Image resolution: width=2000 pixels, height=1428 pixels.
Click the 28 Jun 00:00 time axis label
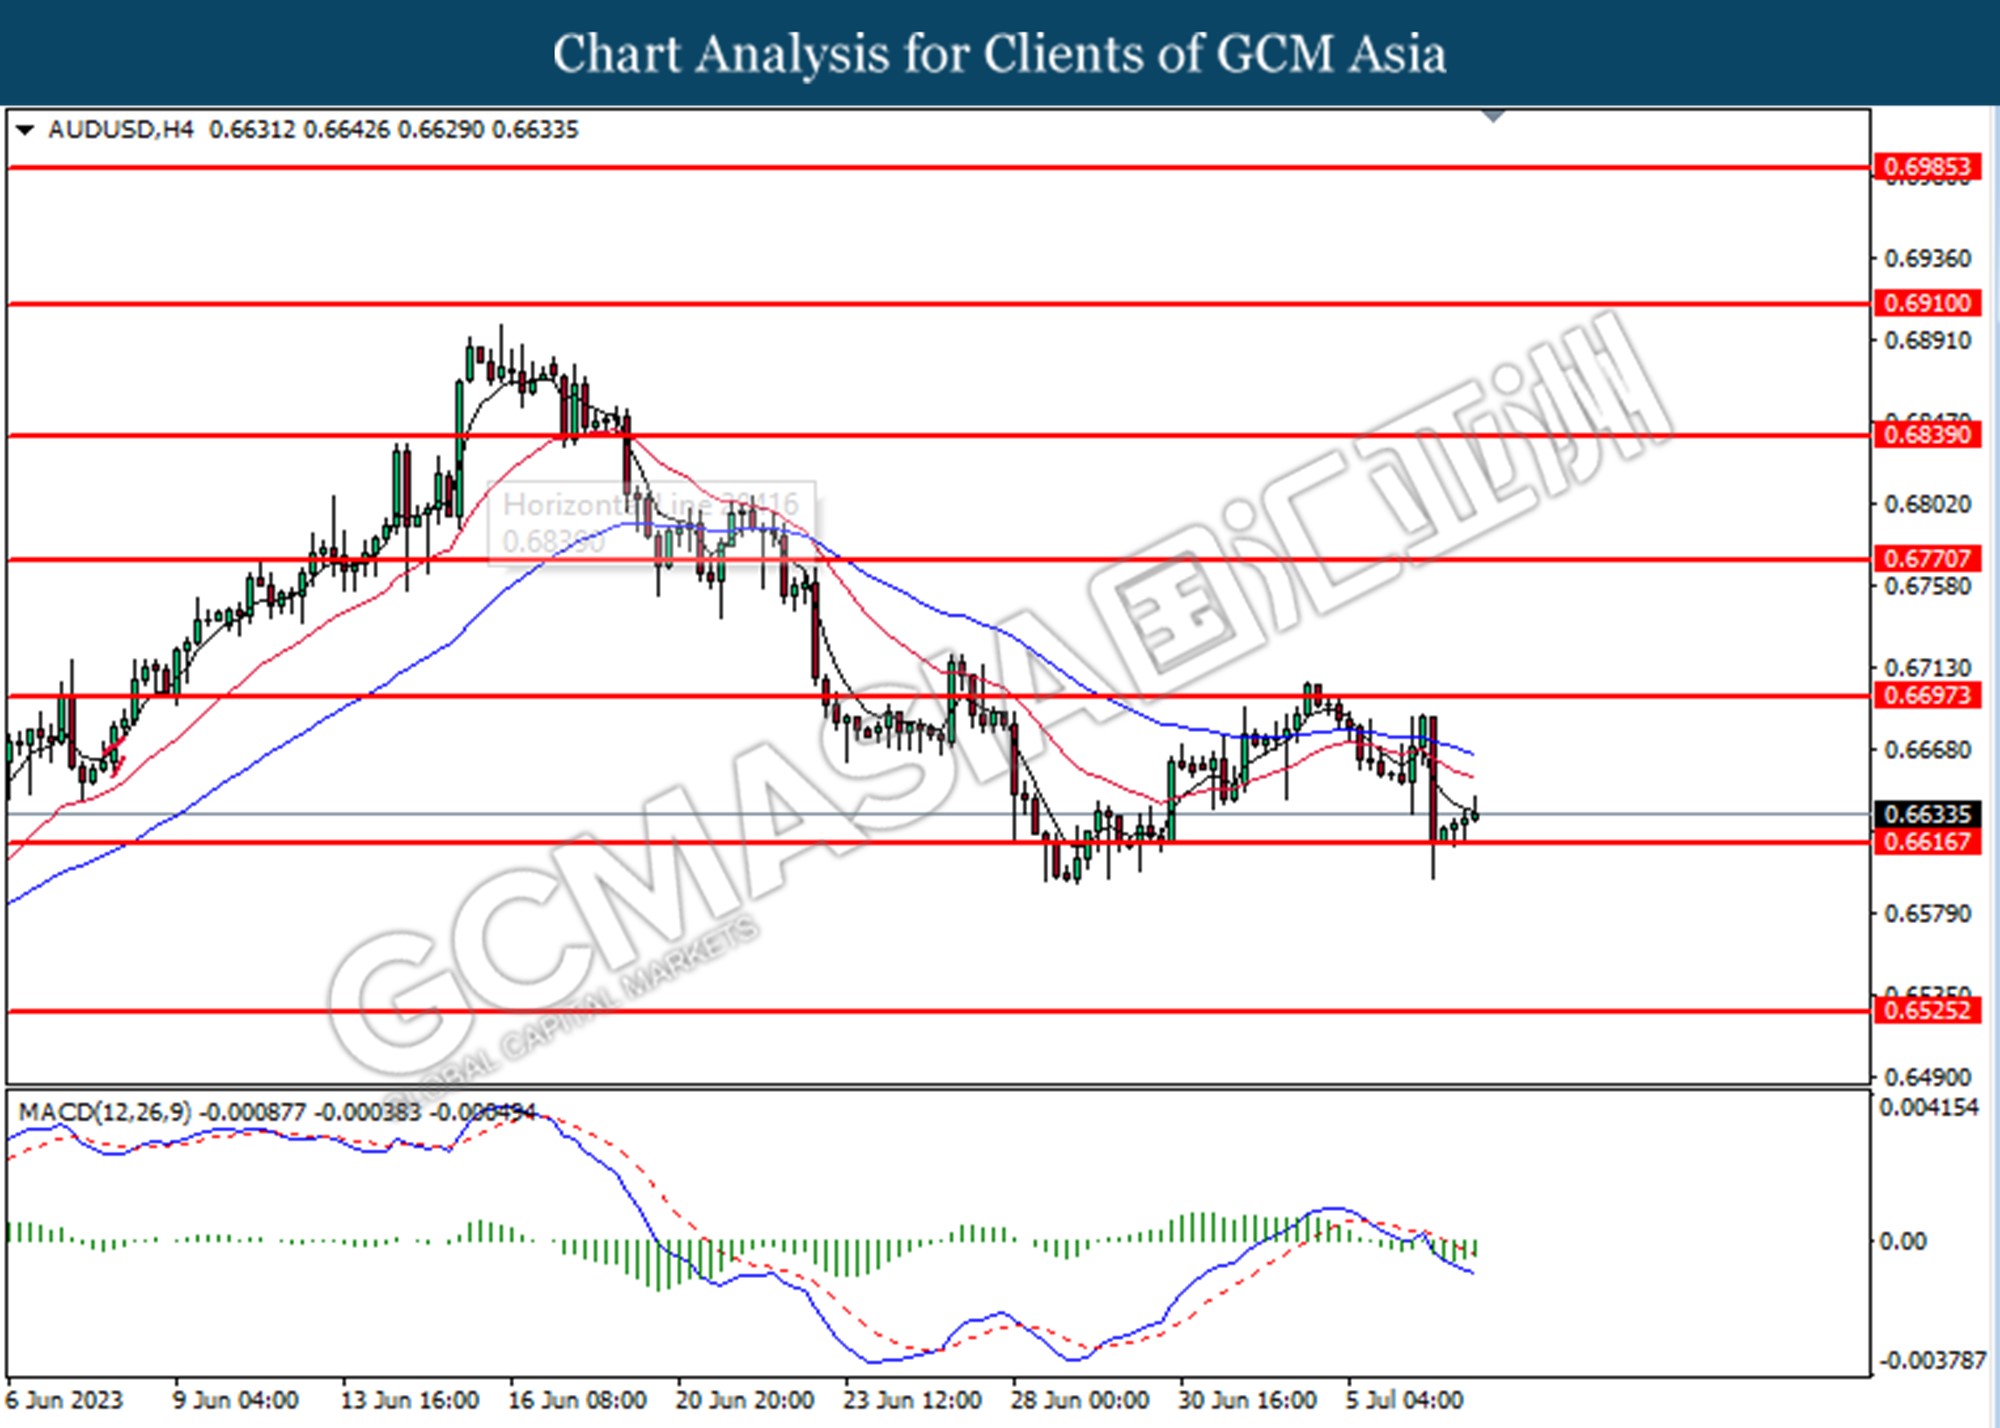[x=1079, y=1400]
